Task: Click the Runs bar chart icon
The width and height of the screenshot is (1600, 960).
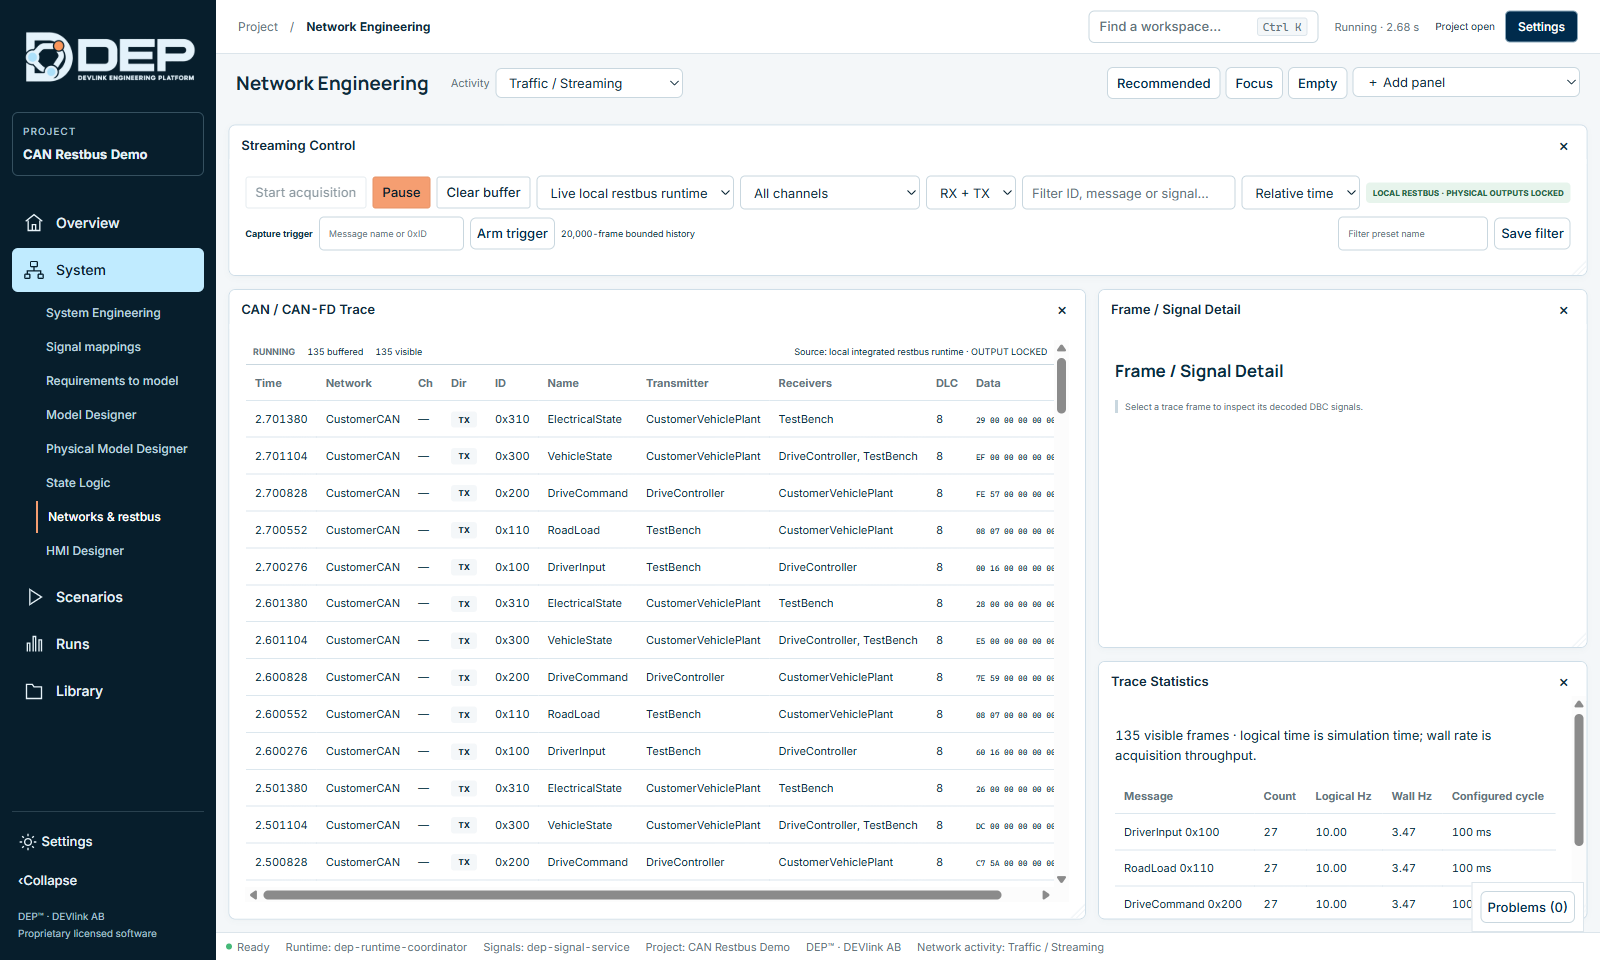Action: coord(34,644)
